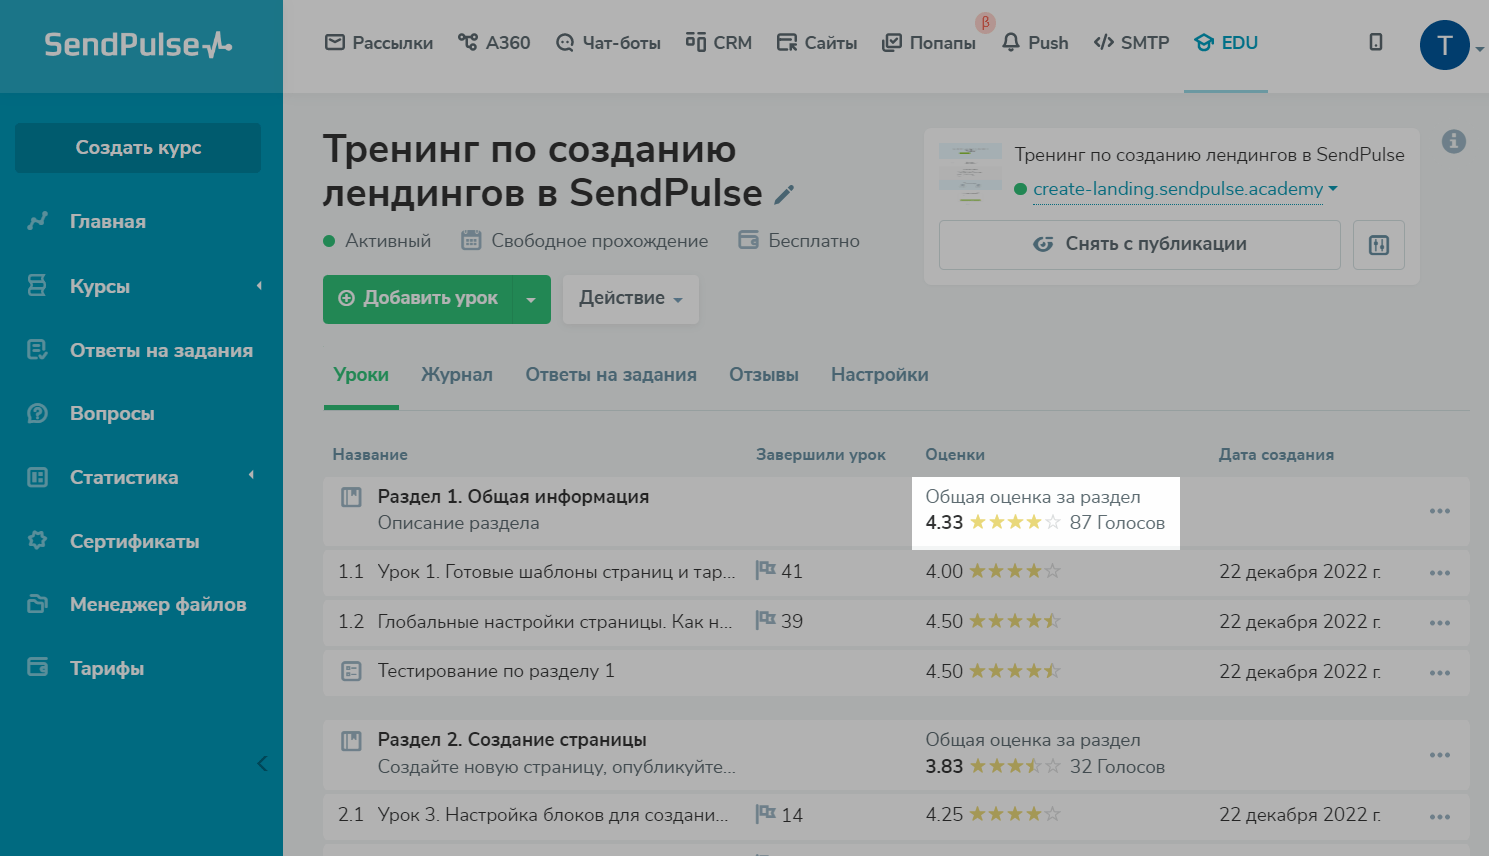1489x856 pixels.
Task: Open the user avatar T menu
Action: click(1444, 46)
